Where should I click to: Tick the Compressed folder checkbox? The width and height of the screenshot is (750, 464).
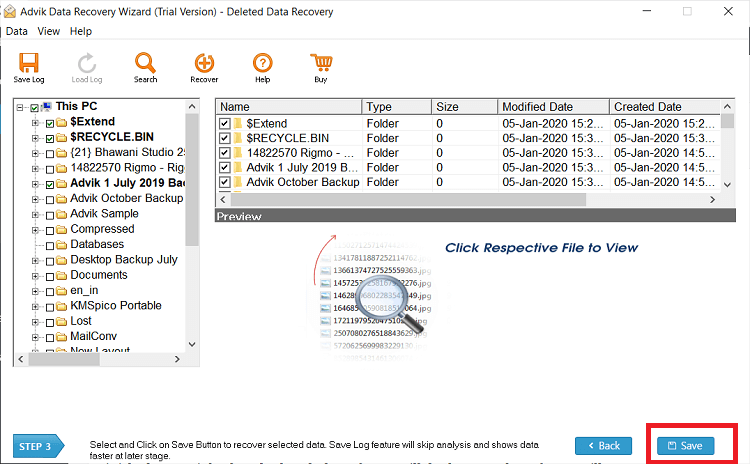coord(50,231)
